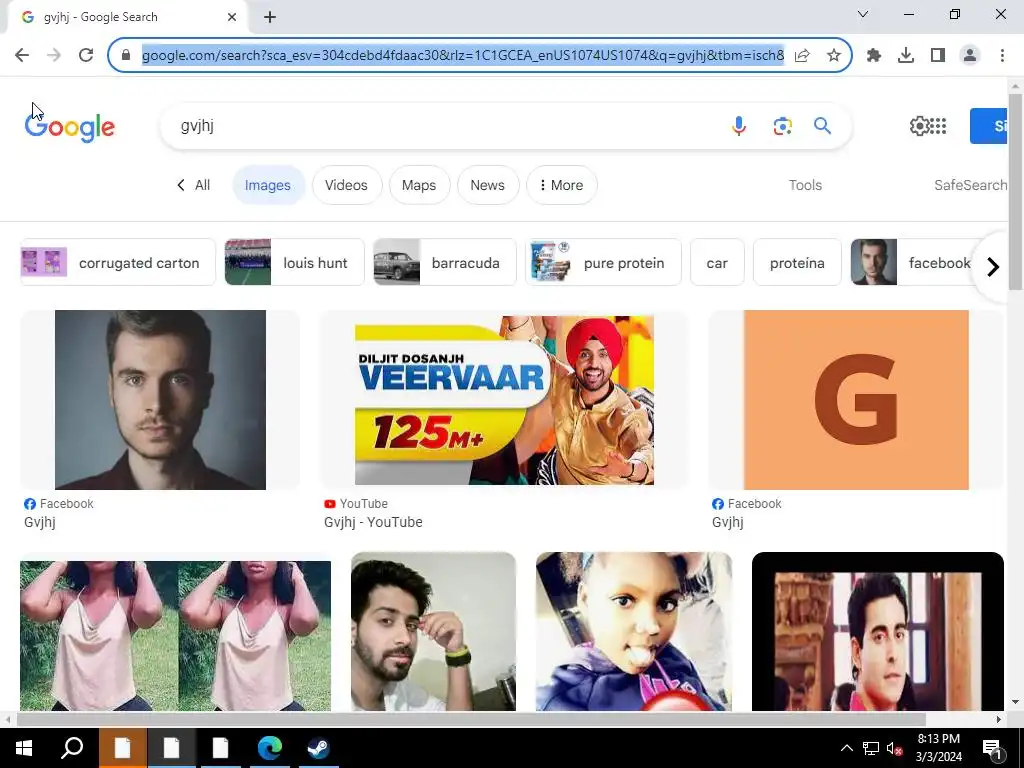Open the Windows Start menu

24,748
